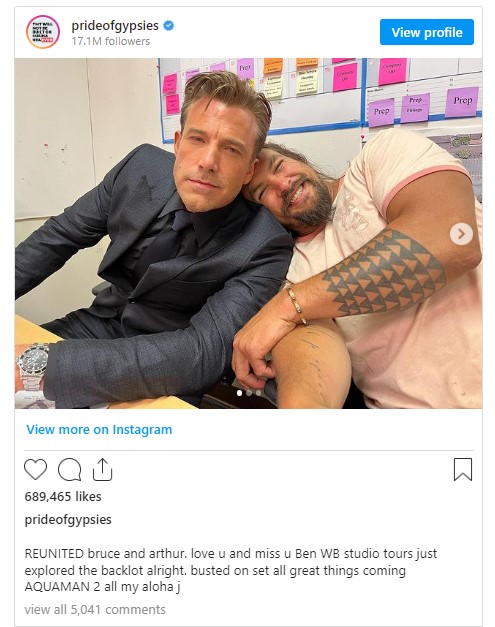Advance carousel with next arrow
This screenshot has width=495, height=627.
461,234
